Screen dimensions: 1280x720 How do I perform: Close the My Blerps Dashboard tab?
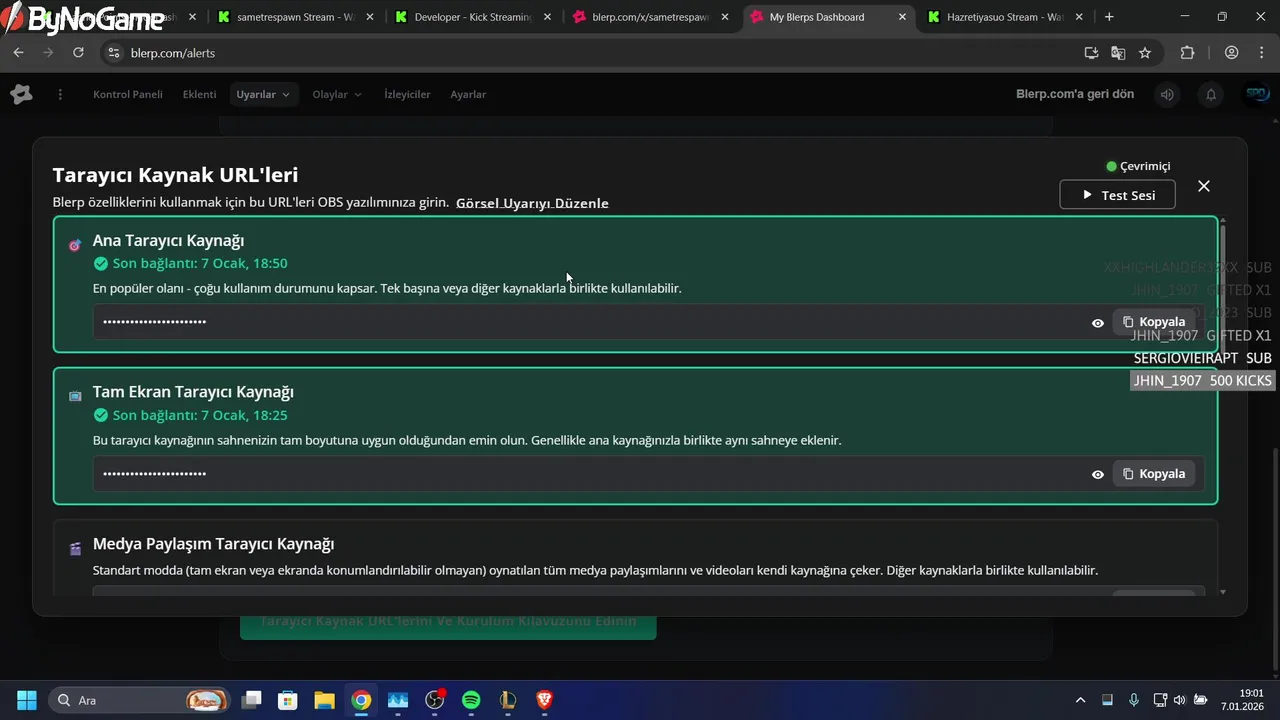(903, 17)
